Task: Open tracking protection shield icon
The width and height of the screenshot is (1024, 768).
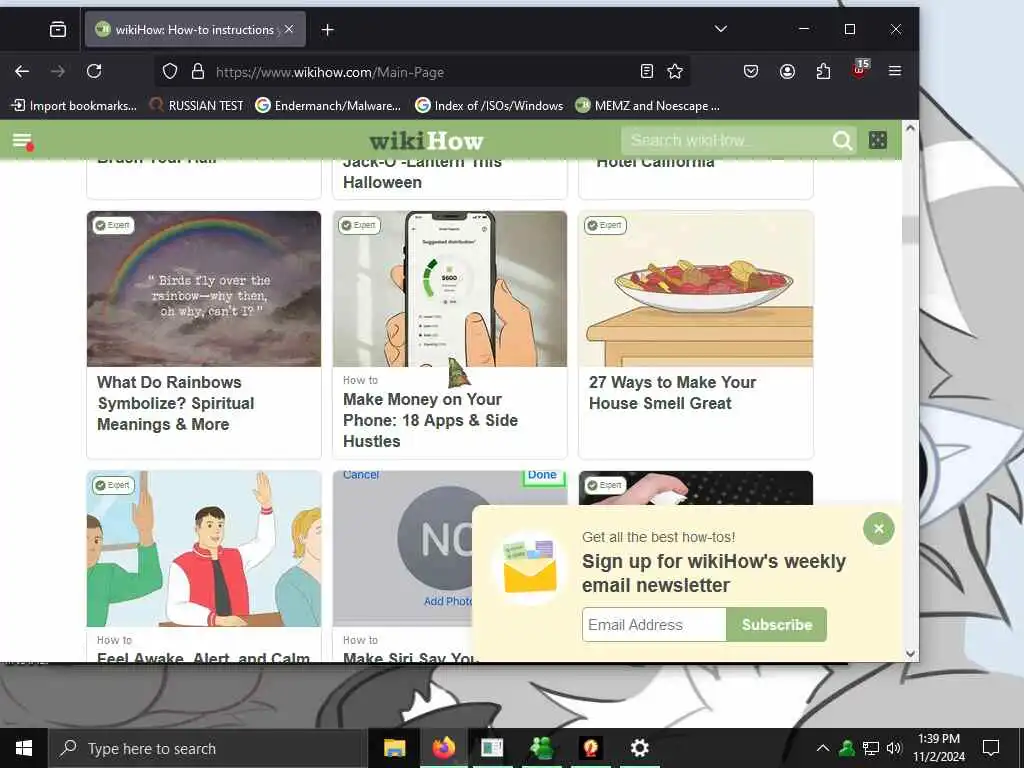Action: click(x=170, y=72)
